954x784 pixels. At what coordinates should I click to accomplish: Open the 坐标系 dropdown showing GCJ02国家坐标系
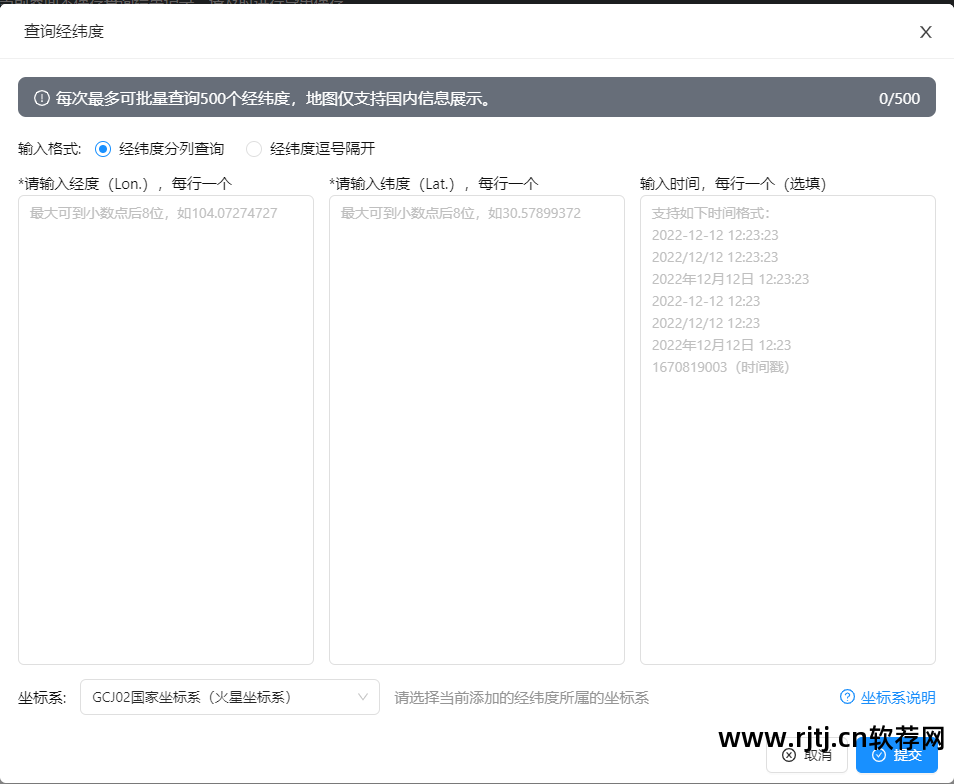pyautogui.click(x=220, y=697)
